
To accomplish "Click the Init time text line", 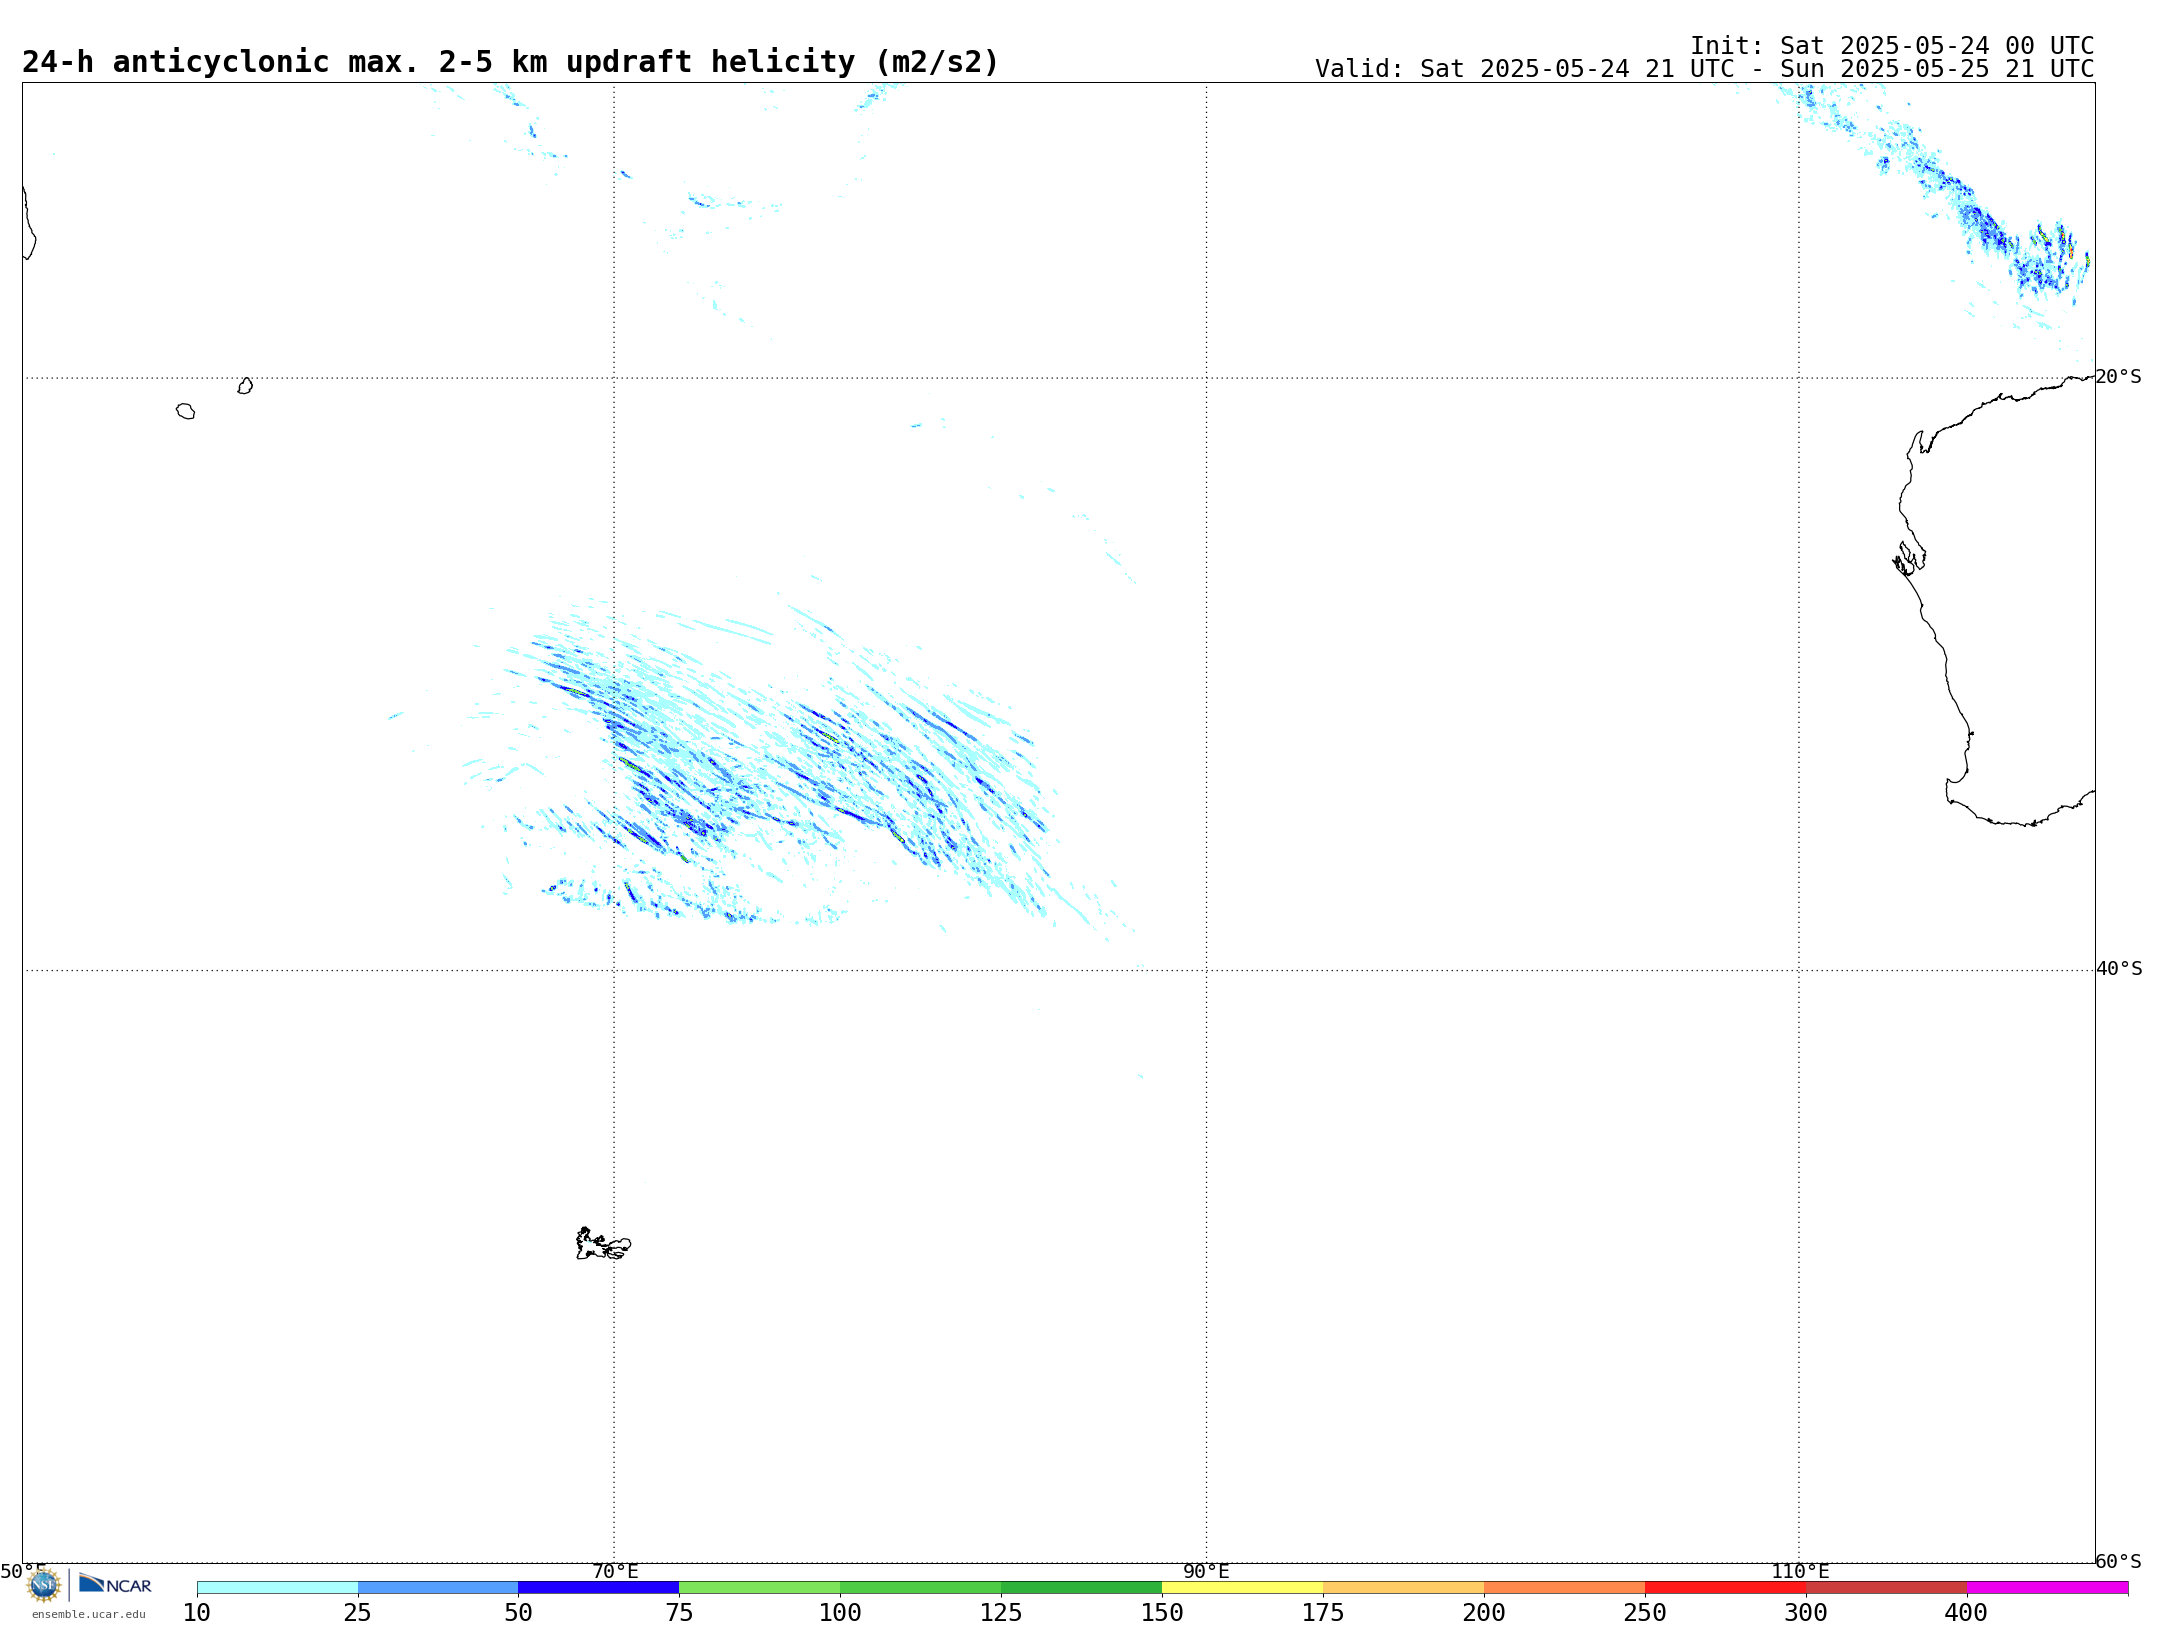I will (1892, 46).
